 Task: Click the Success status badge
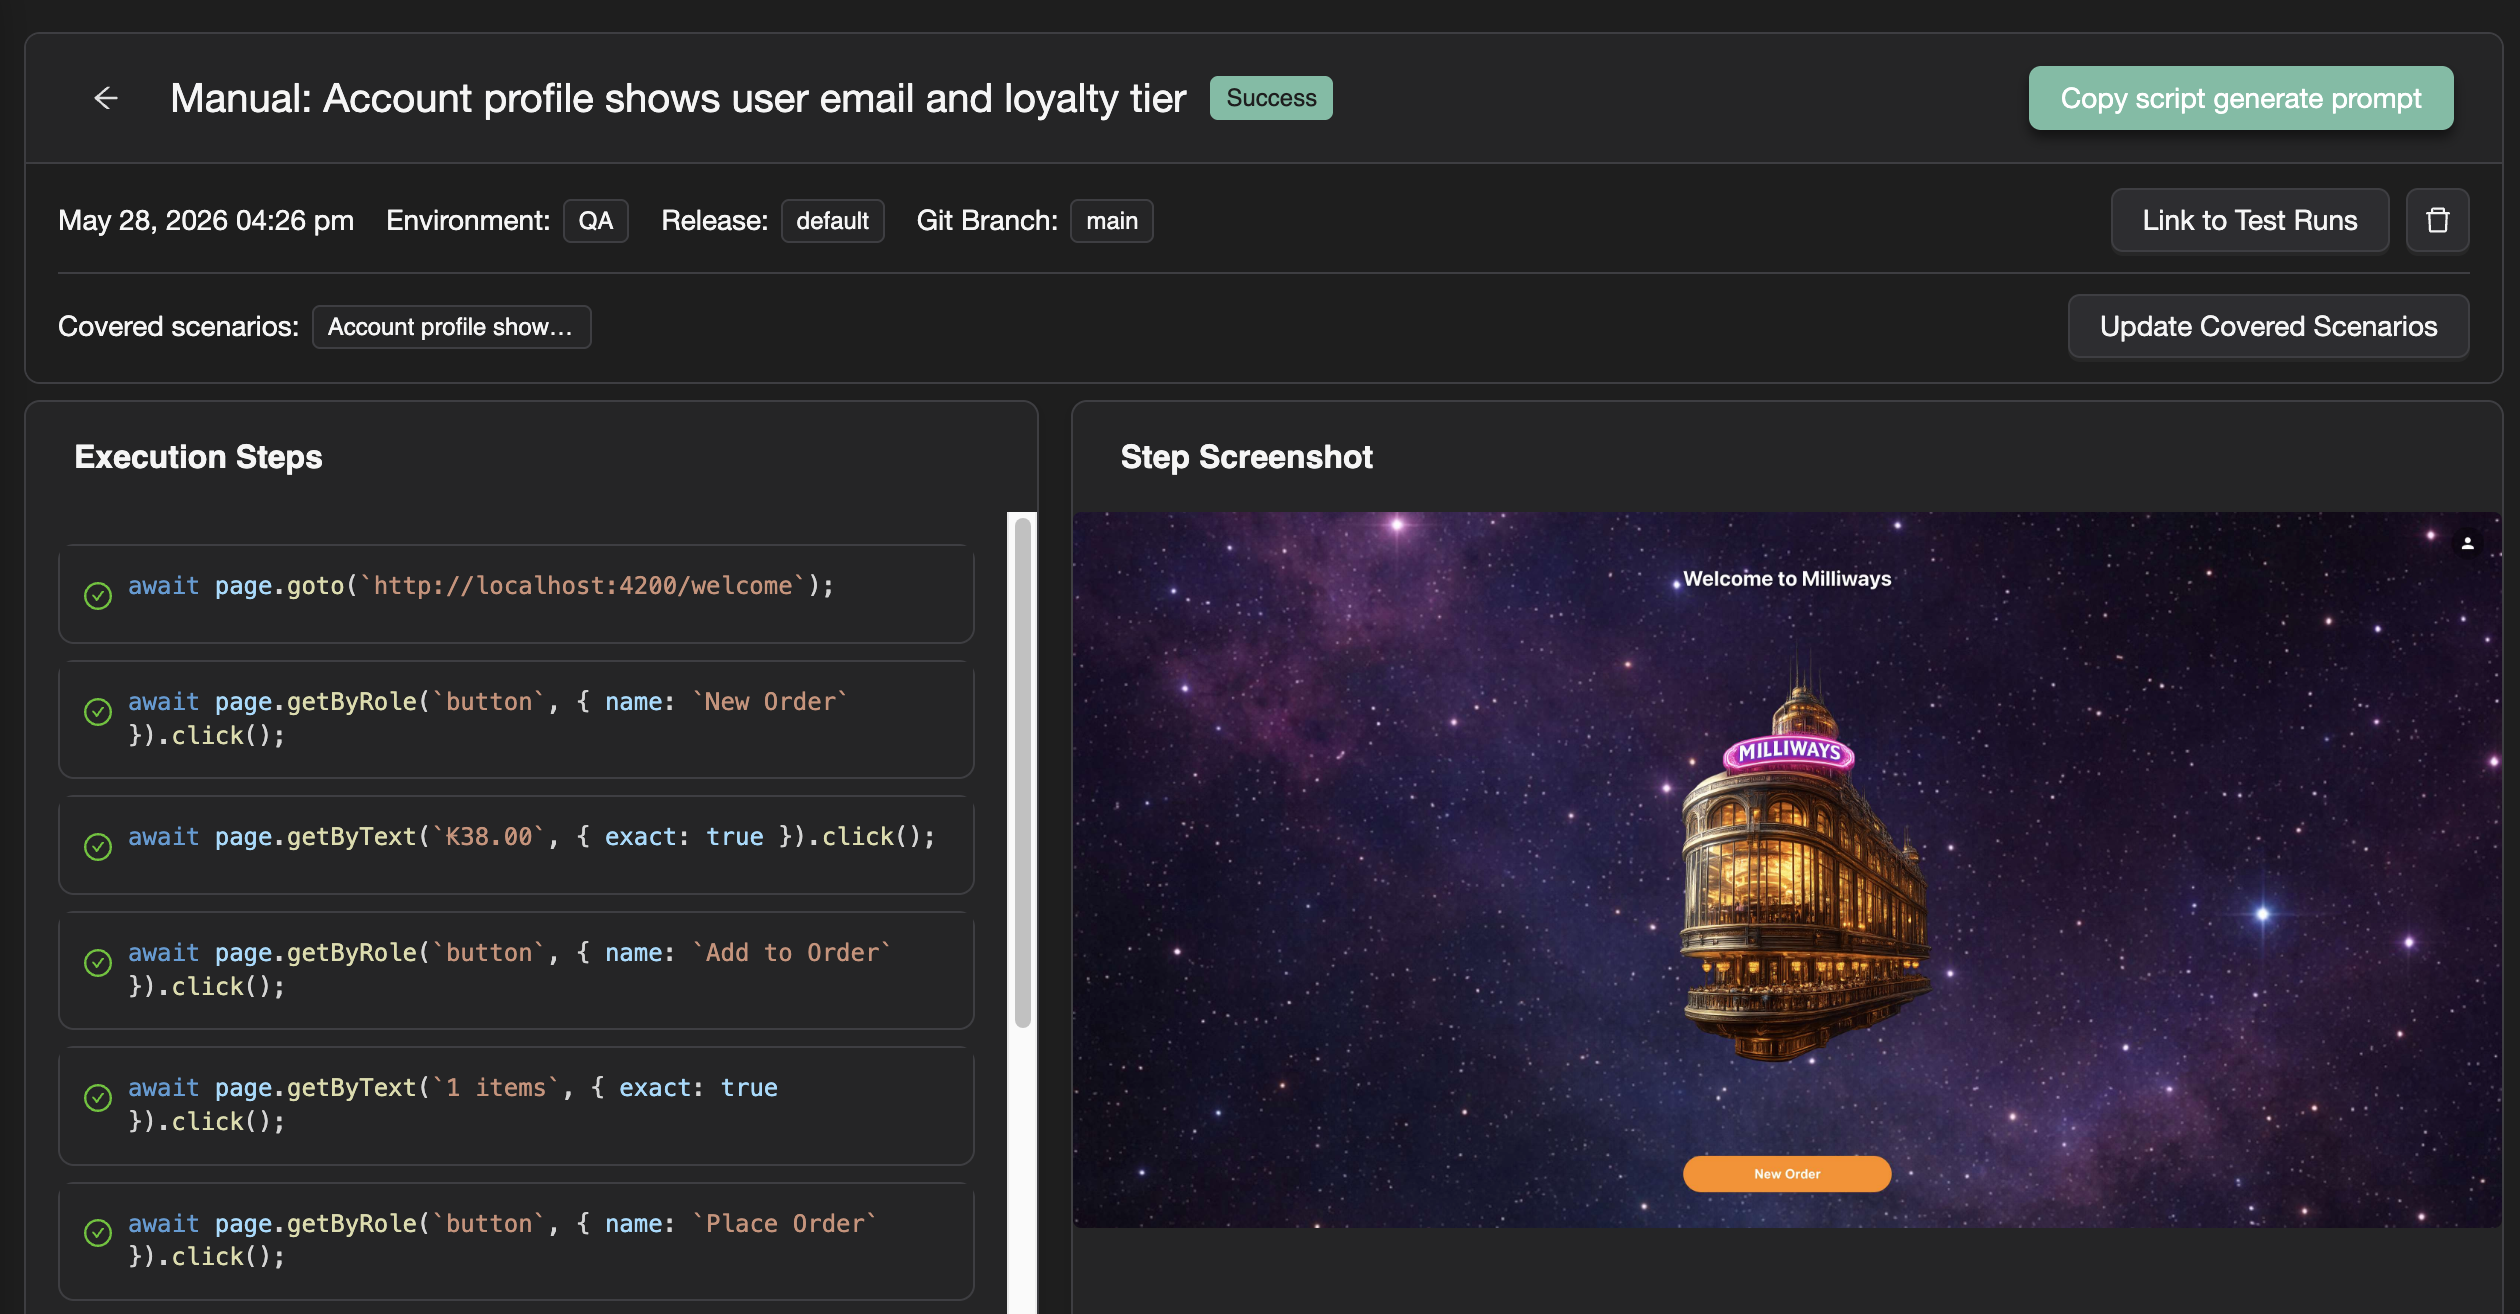1271,98
